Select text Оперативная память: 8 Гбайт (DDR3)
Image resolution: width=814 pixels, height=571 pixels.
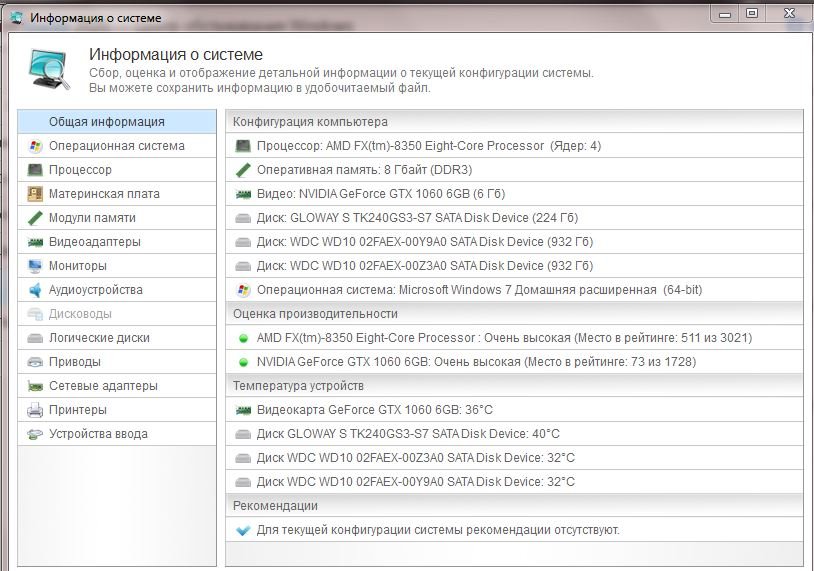[x=364, y=170]
